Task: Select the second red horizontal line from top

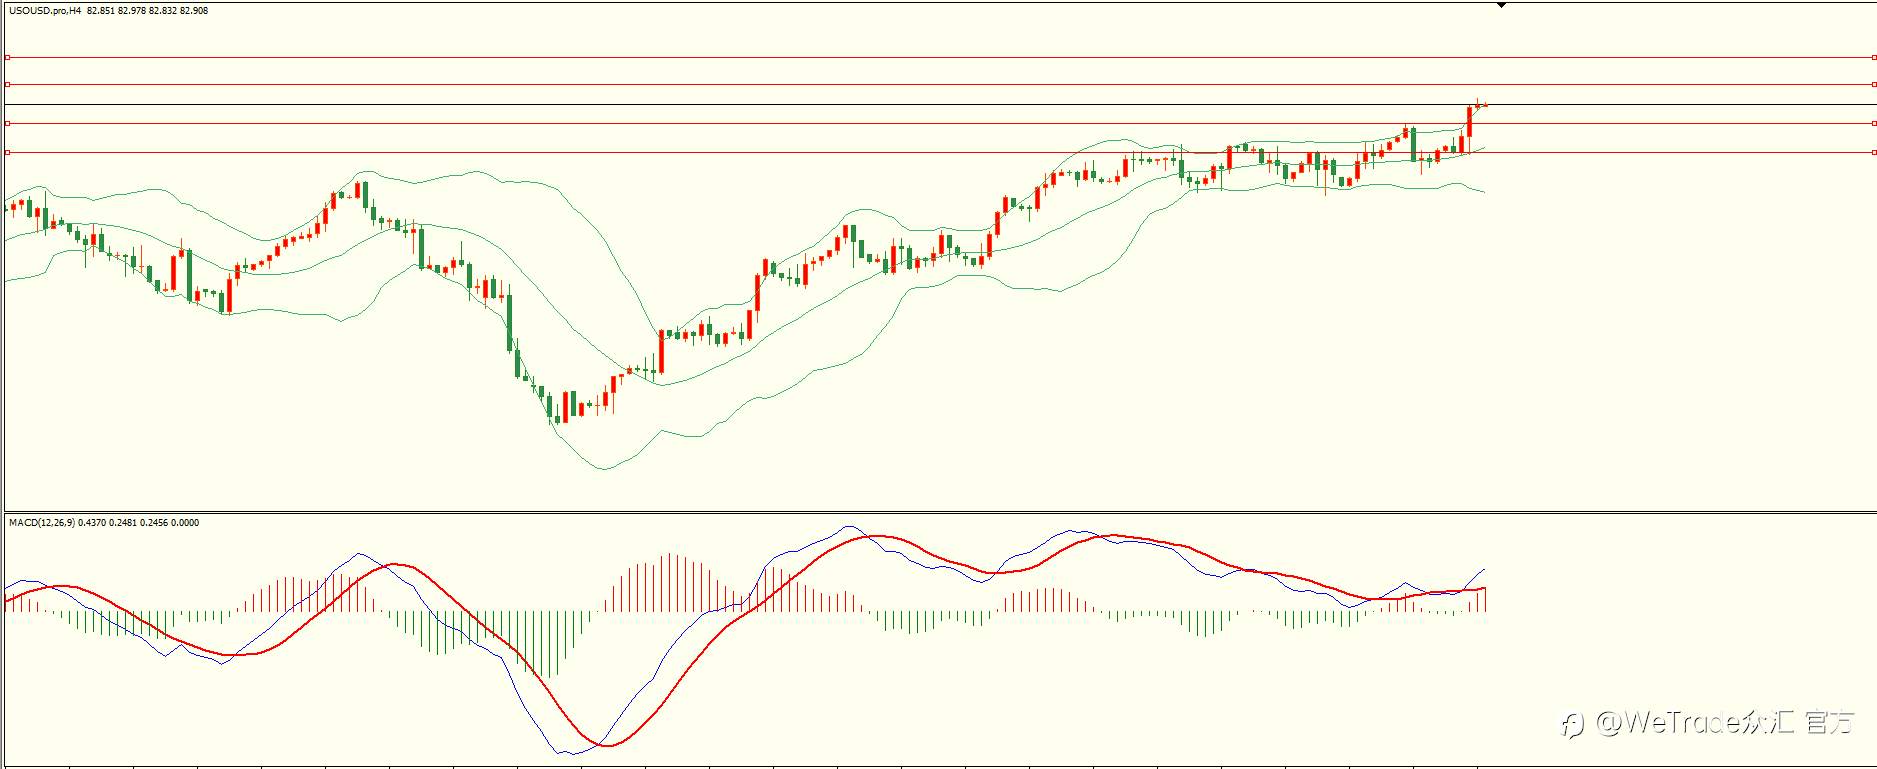Action: pyautogui.click(x=940, y=84)
